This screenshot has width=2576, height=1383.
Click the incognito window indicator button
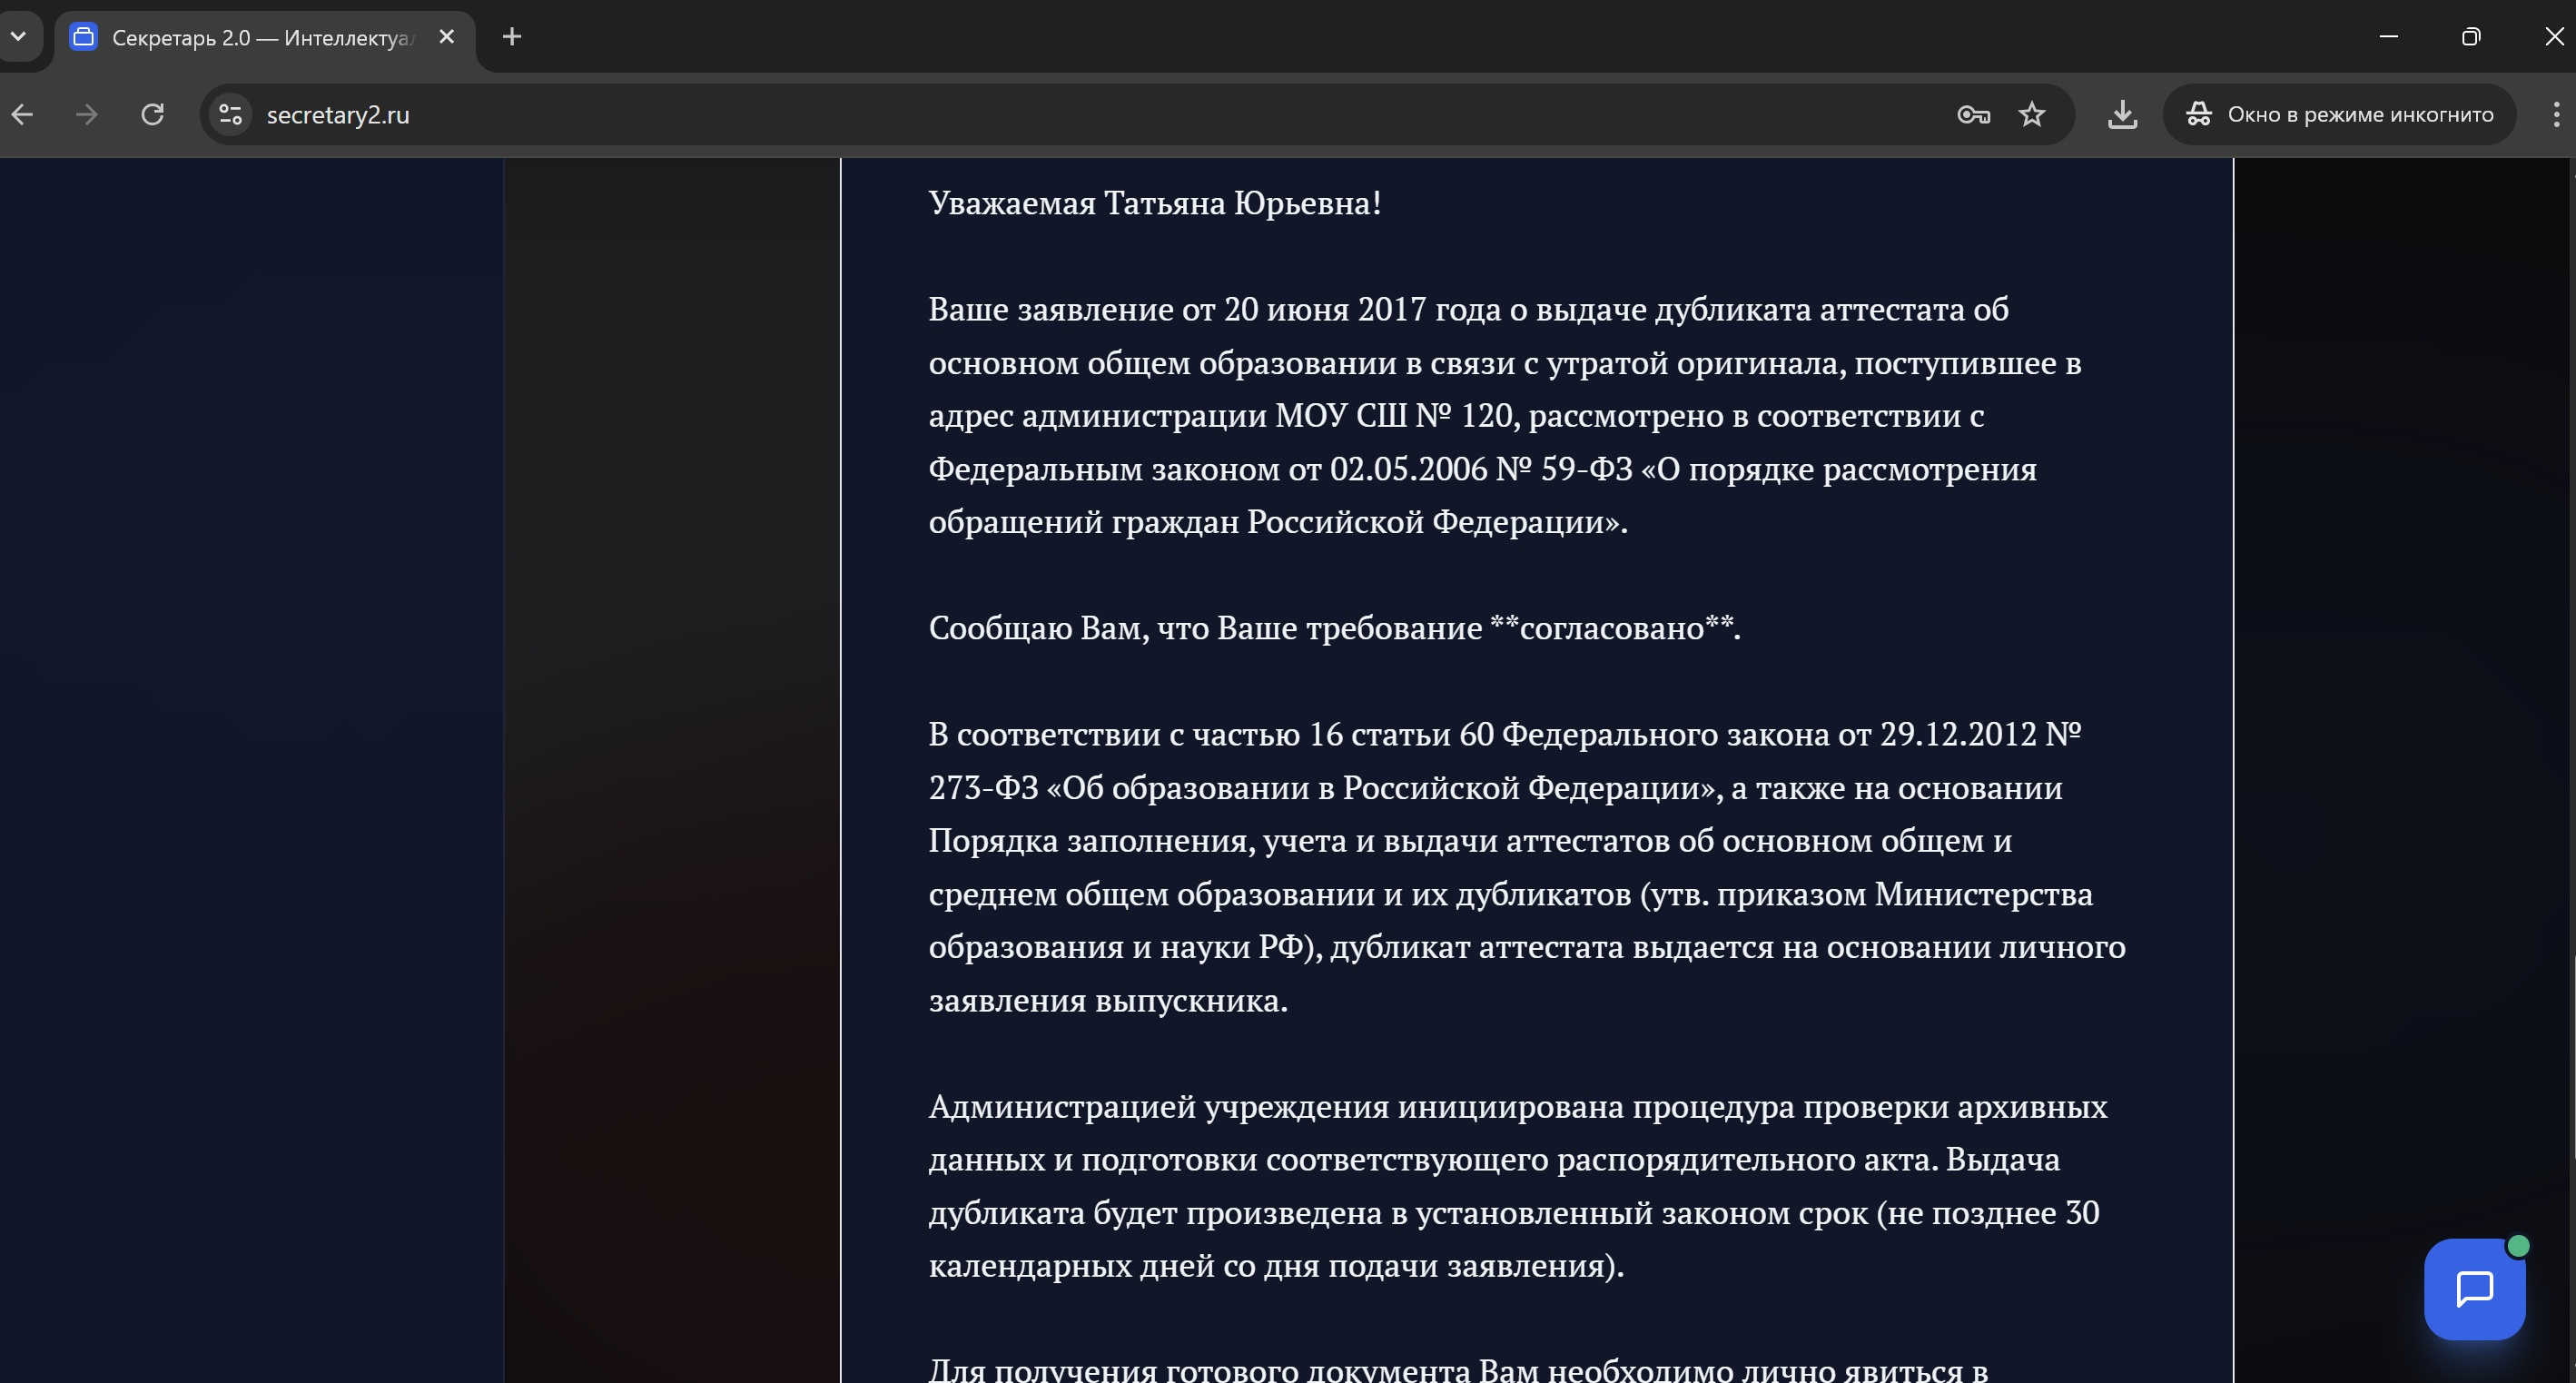2339,115
